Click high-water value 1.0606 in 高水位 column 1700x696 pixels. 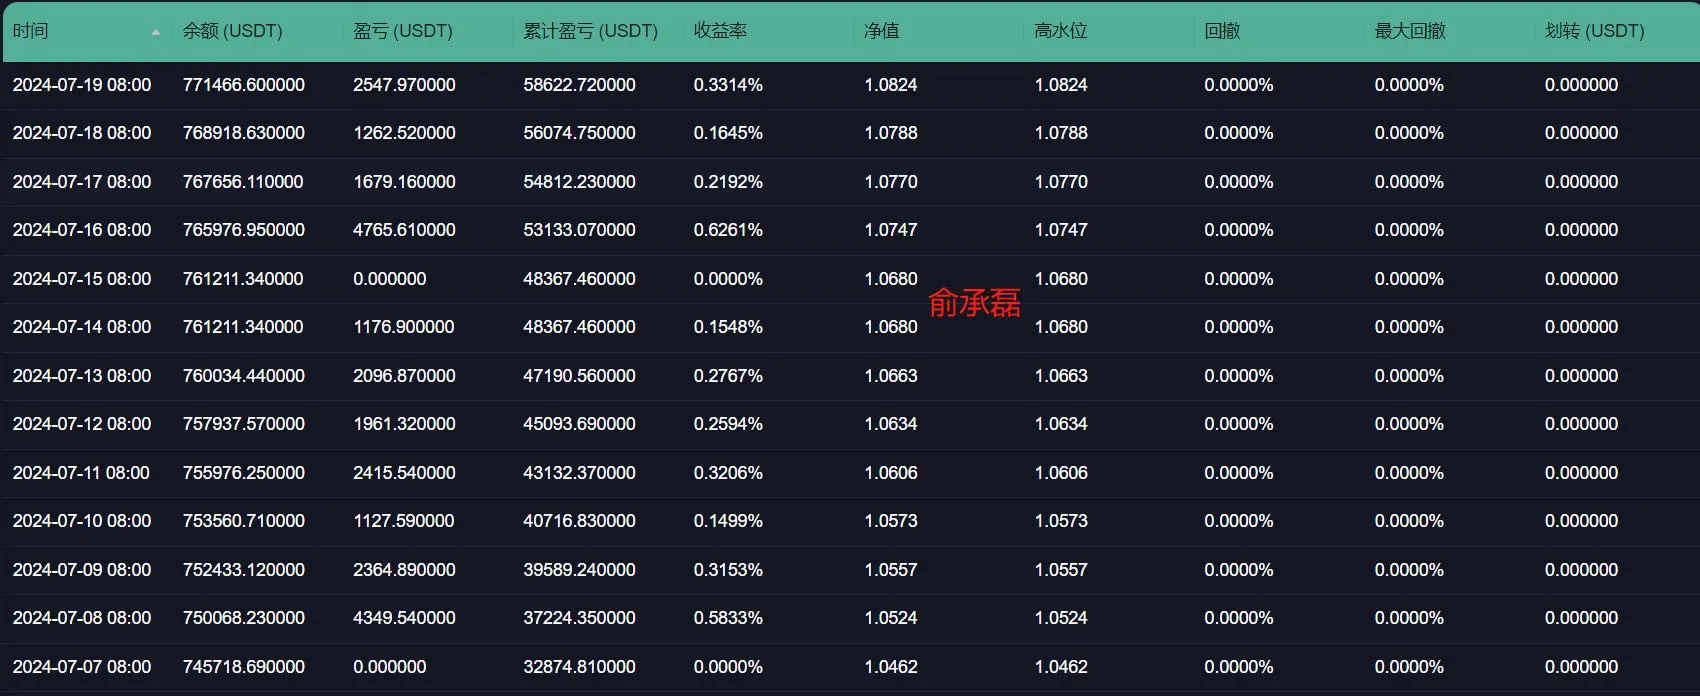tap(1061, 473)
